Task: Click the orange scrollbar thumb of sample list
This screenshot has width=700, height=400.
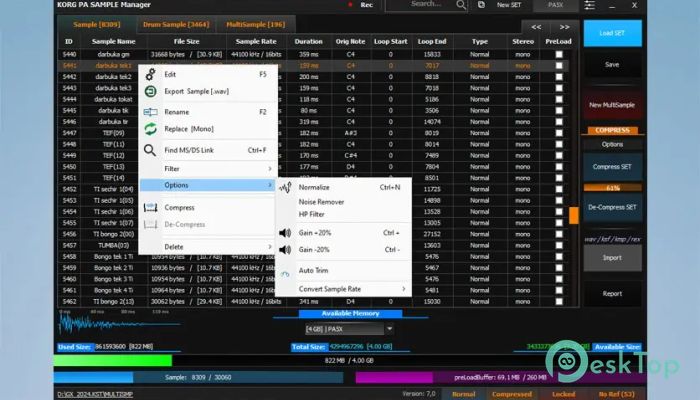Action: click(x=574, y=215)
